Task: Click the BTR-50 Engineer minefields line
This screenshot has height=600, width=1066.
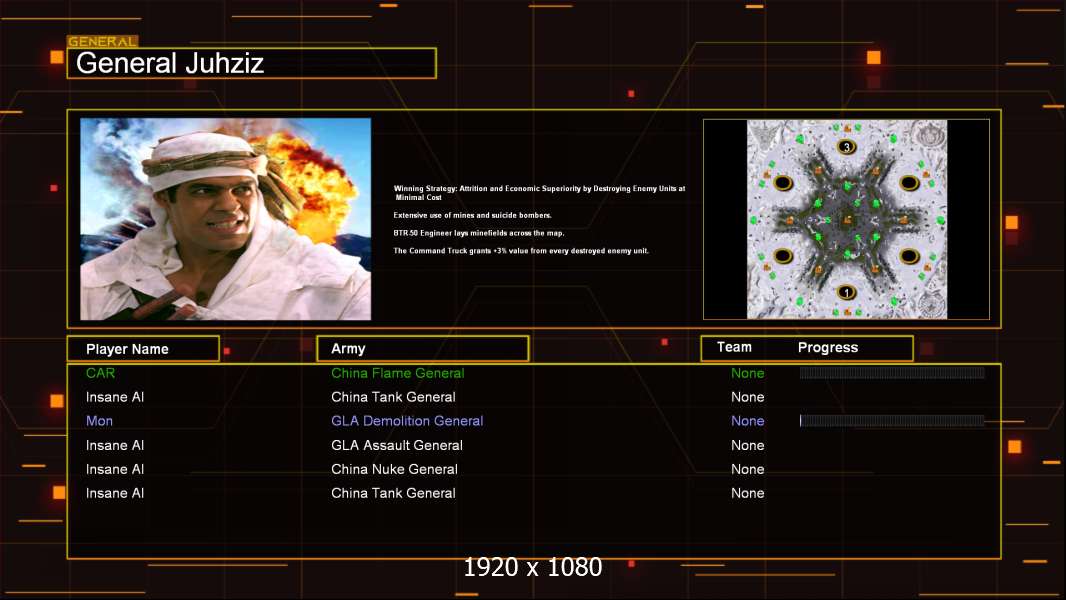Action: coord(479,233)
